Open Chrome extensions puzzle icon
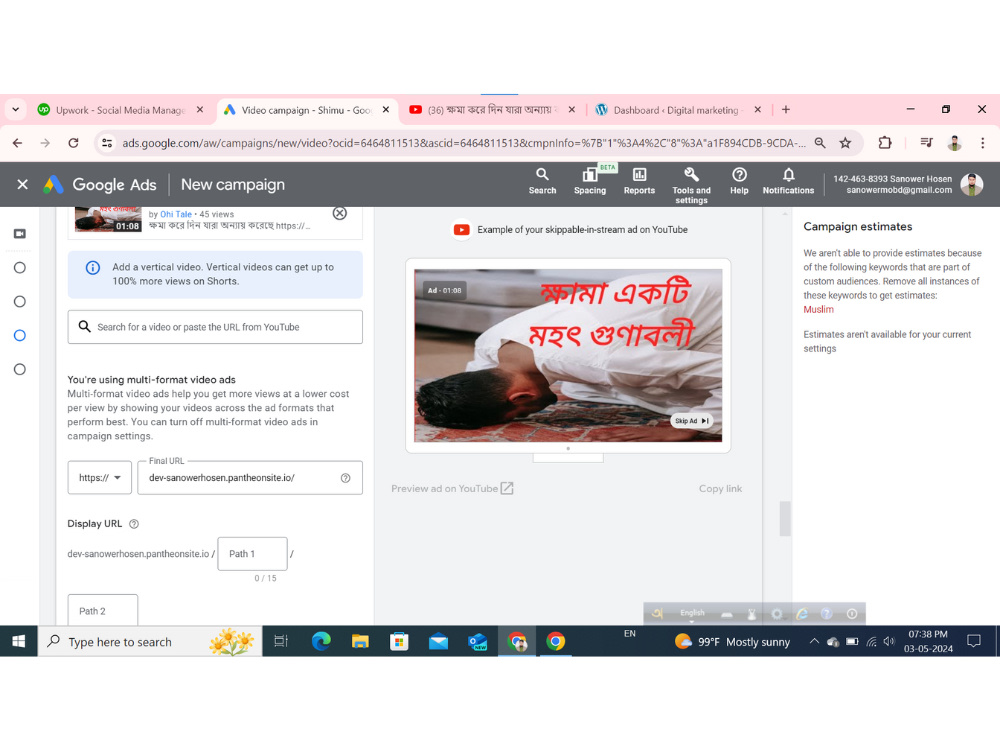The height and width of the screenshot is (750, 1000). click(x=885, y=143)
